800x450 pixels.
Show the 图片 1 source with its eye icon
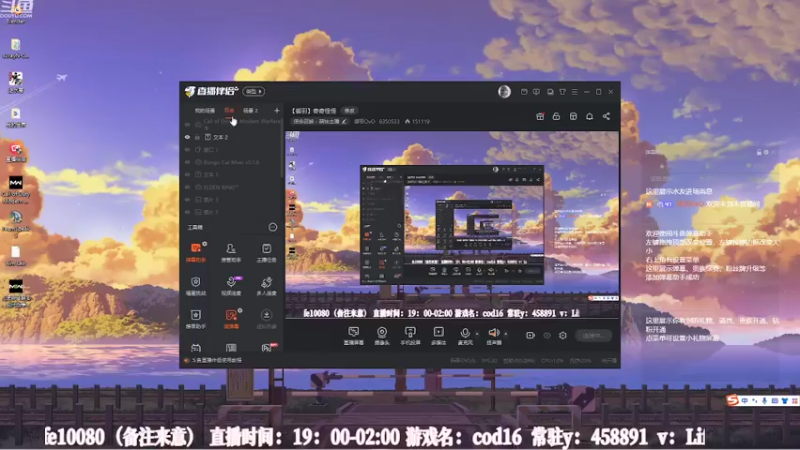[187, 212]
